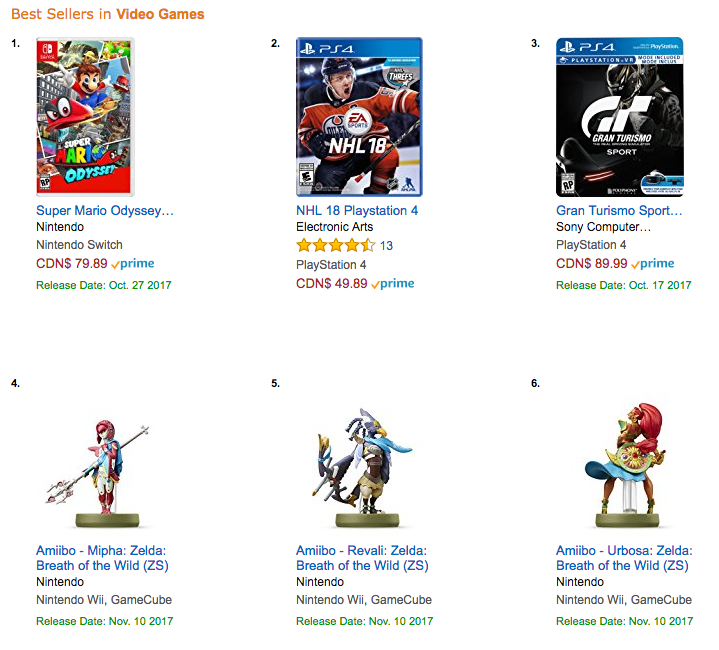
Task: Open Amiibo - Urbosa: Zelda product link
Action: click(622, 558)
